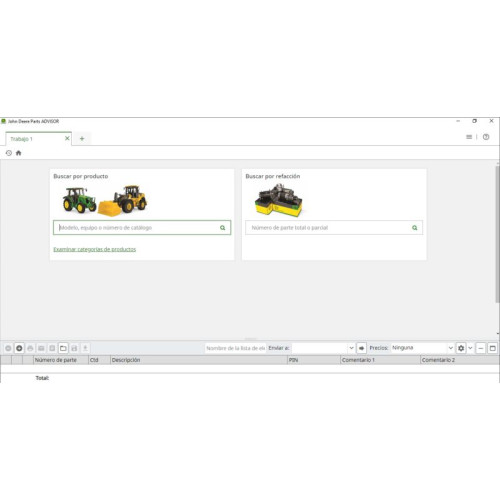Print the parts list
This screenshot has height=500, width=500.
[30, 348]
